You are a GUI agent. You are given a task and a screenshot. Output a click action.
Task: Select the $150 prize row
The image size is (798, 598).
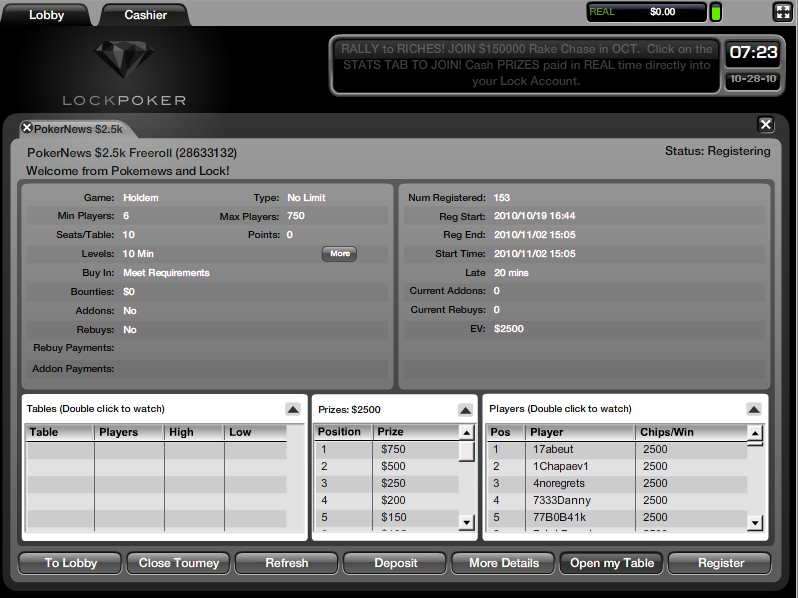pyautogui.click(x=387, y=518)
